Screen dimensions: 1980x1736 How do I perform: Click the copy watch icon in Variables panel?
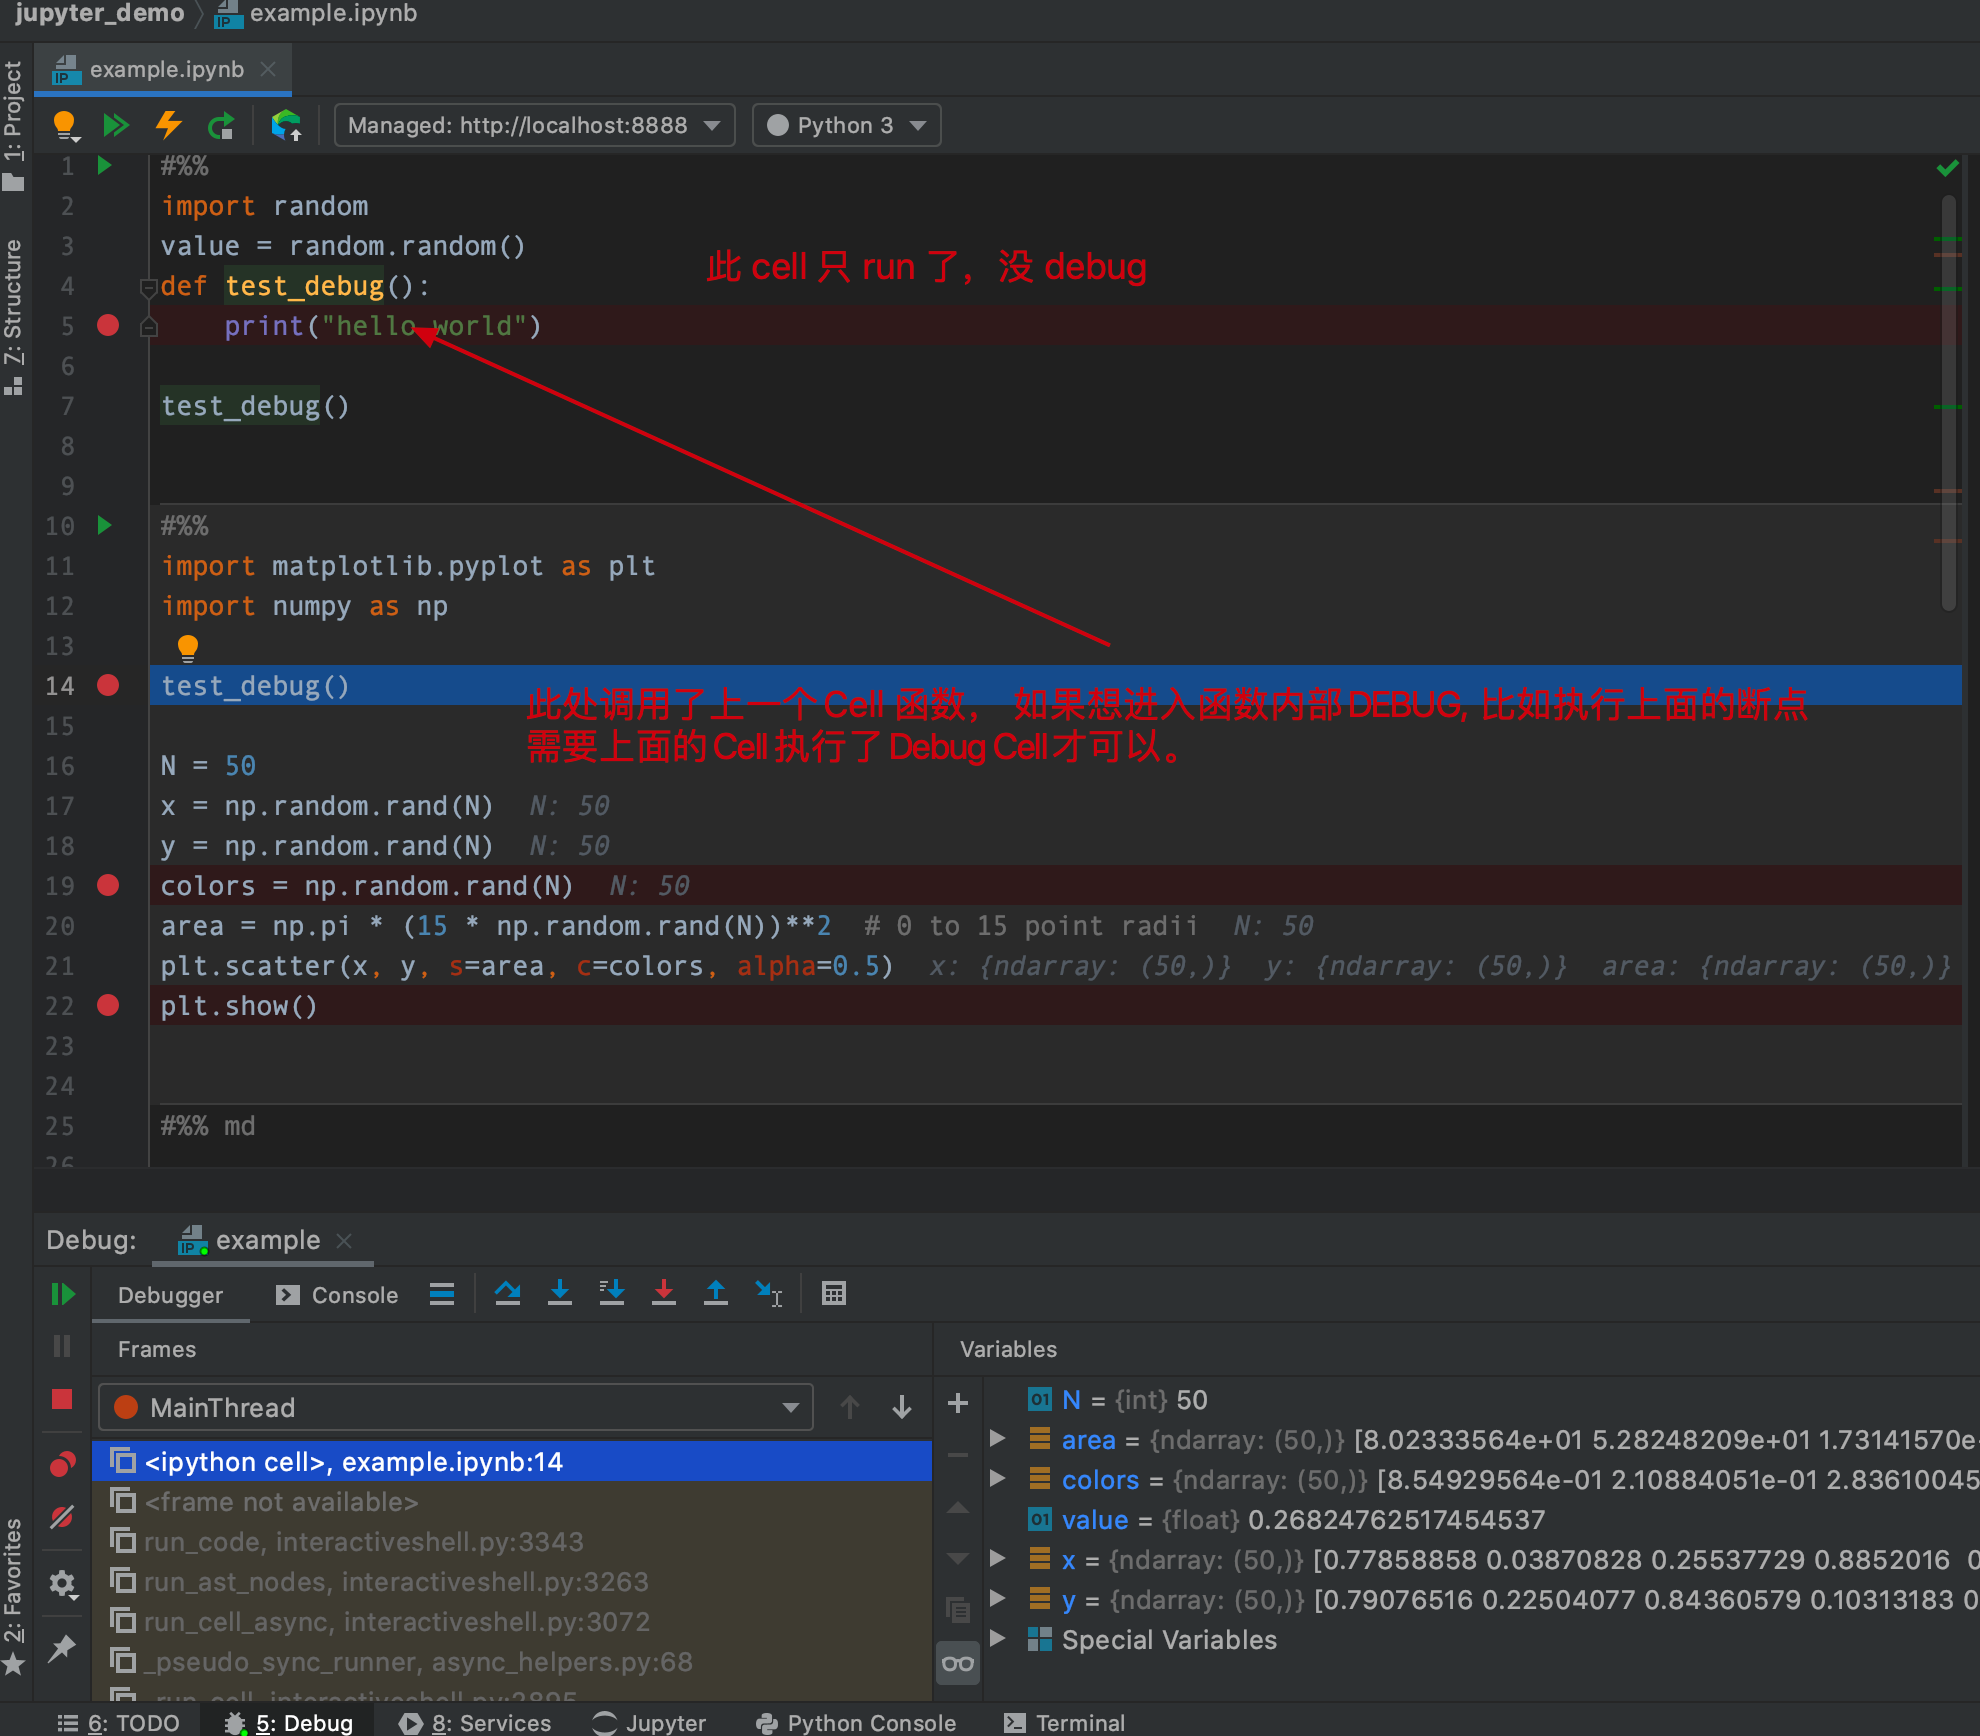958,1609
